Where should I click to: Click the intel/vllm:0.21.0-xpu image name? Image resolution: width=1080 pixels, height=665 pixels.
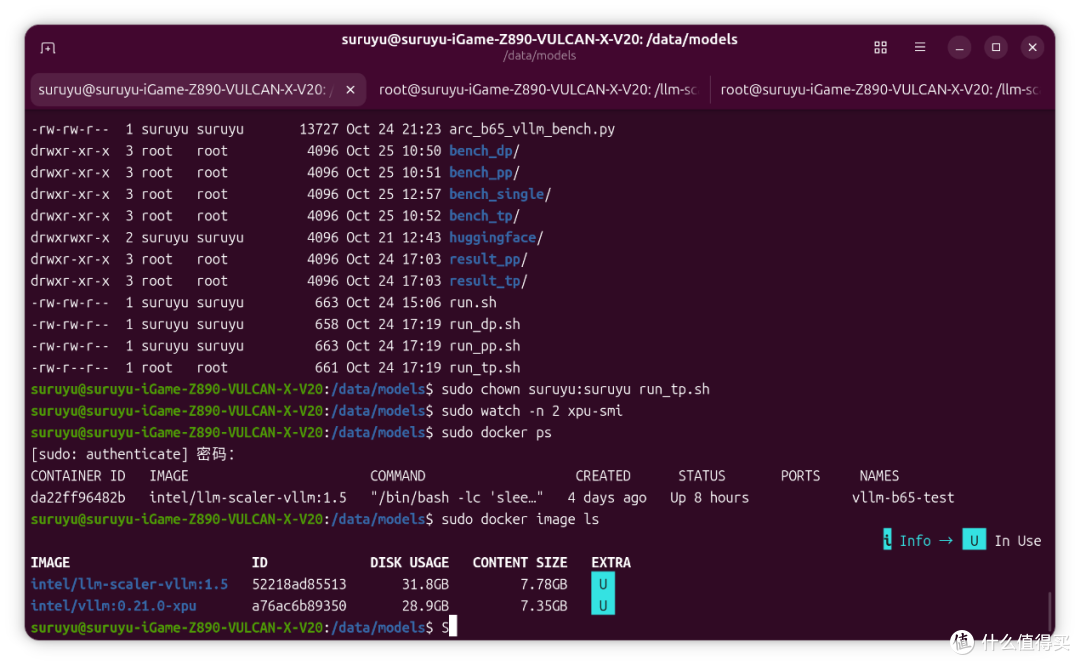(114, 606)
